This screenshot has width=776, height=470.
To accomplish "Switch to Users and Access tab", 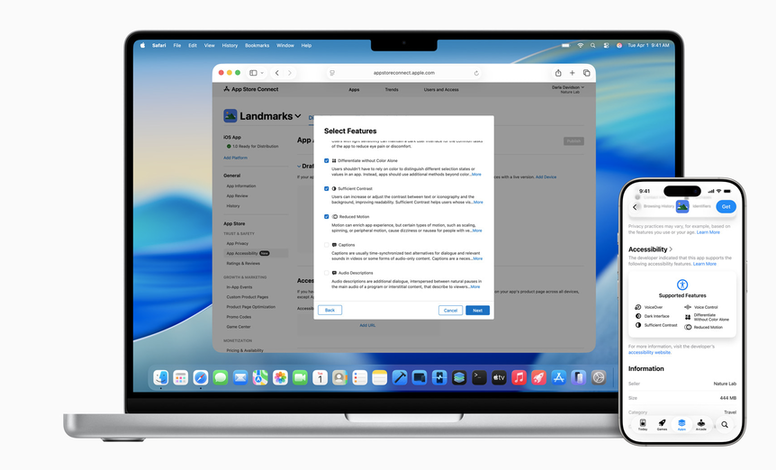I will click(x=441, y=90).
